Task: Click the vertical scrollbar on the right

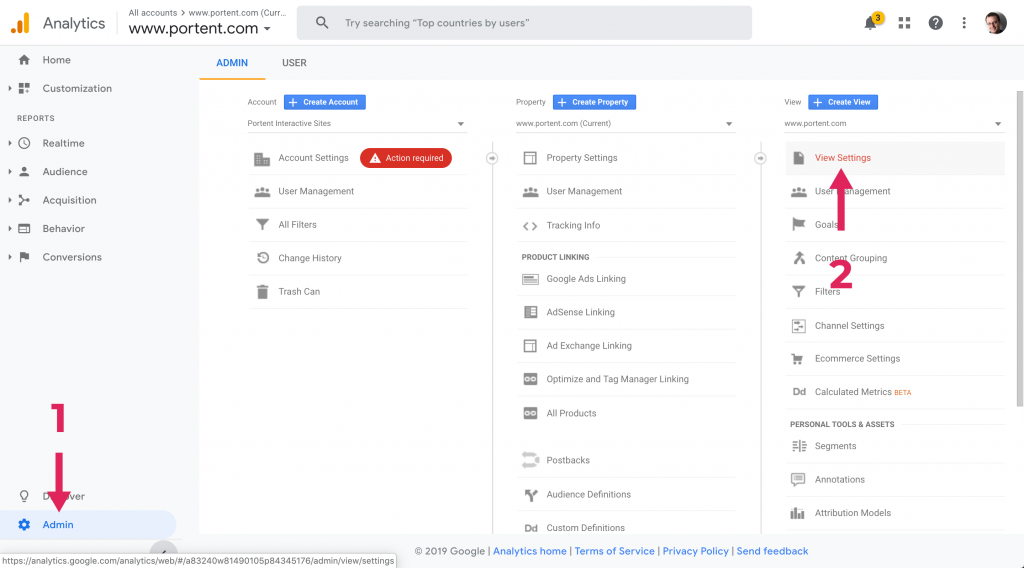Action: 1019,250
